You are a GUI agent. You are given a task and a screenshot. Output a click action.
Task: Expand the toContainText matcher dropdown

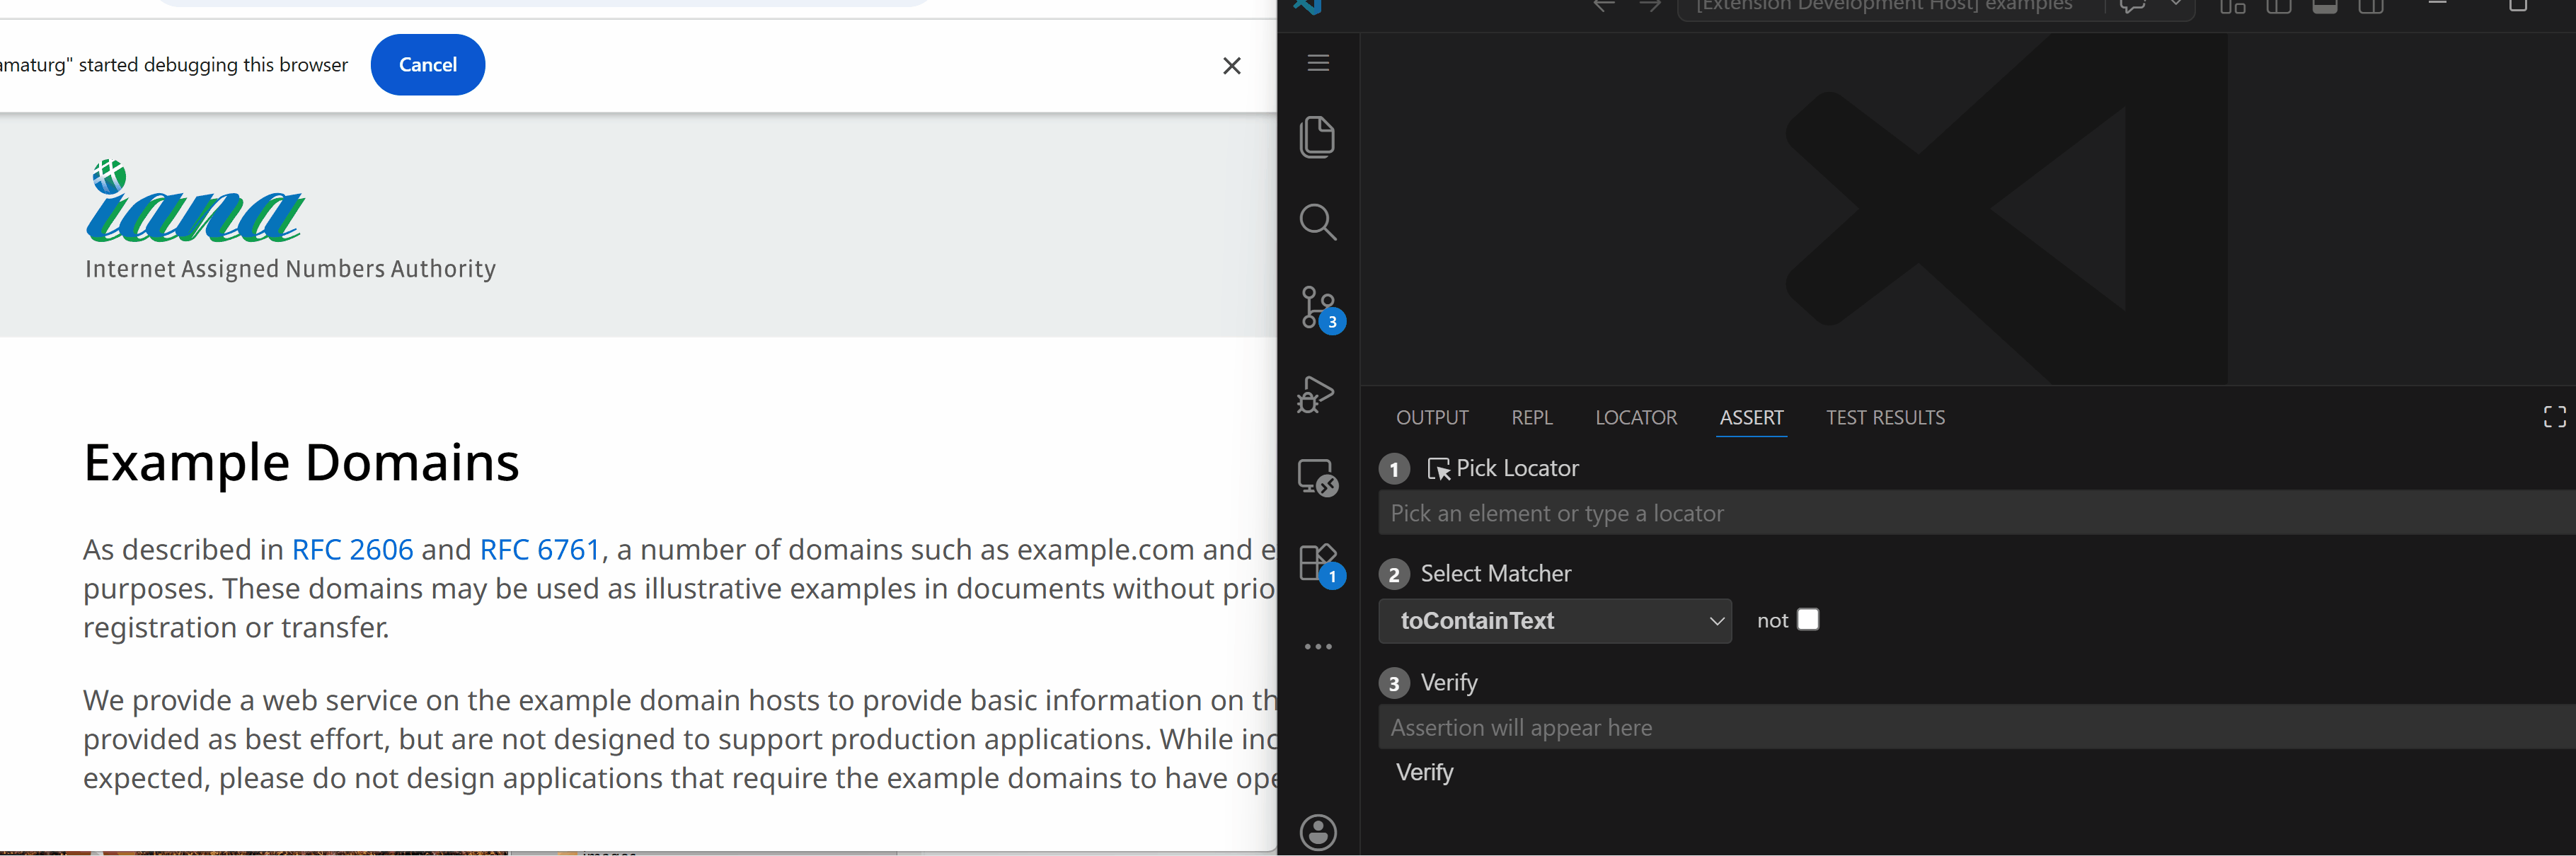pyautogui.click(x=1554, y=621)
